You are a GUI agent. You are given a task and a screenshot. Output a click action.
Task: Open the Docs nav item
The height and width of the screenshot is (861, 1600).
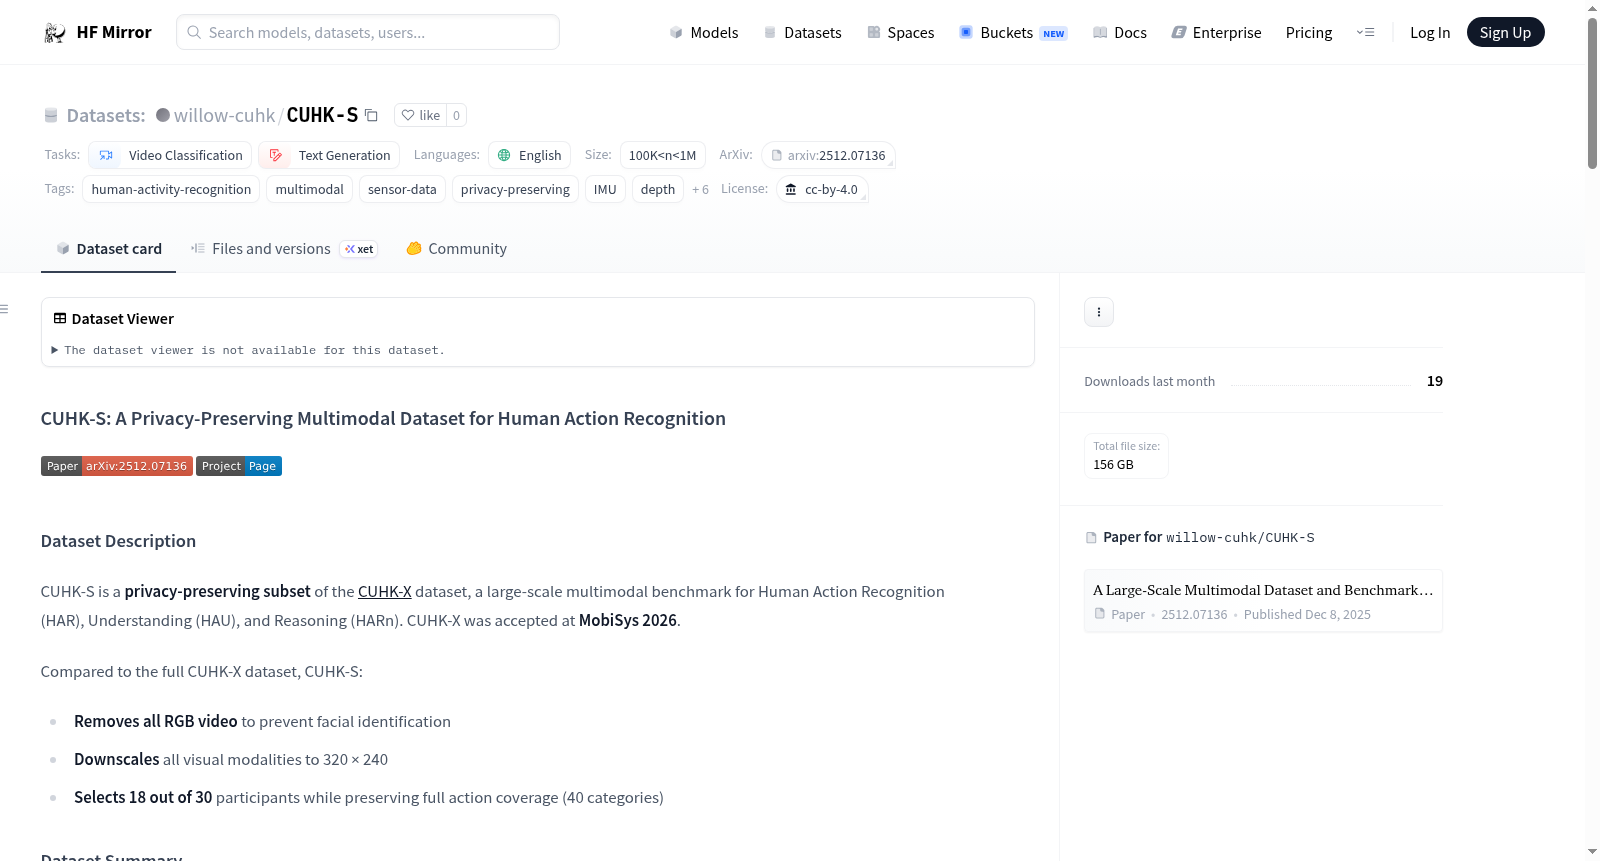click(x=1119, y=33)
